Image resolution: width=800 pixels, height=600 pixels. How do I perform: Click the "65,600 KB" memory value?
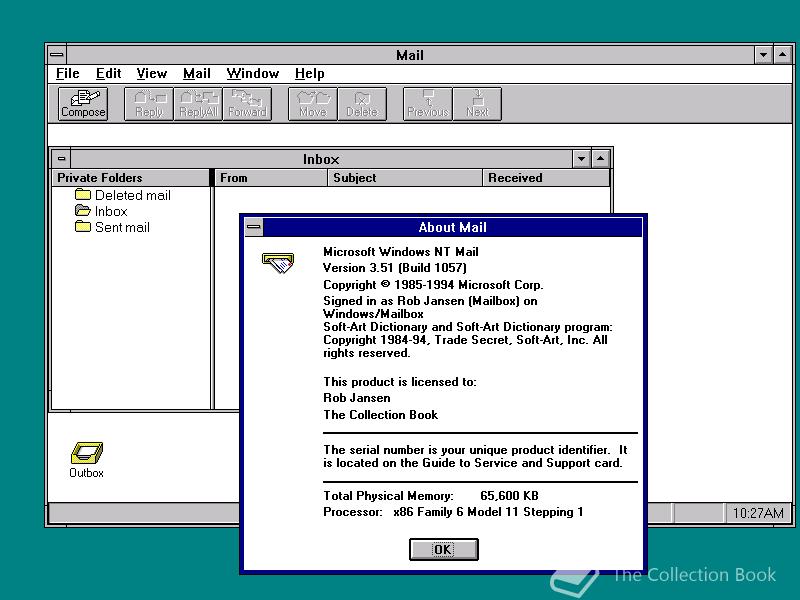pyautogui.click(x=509, y=495)
